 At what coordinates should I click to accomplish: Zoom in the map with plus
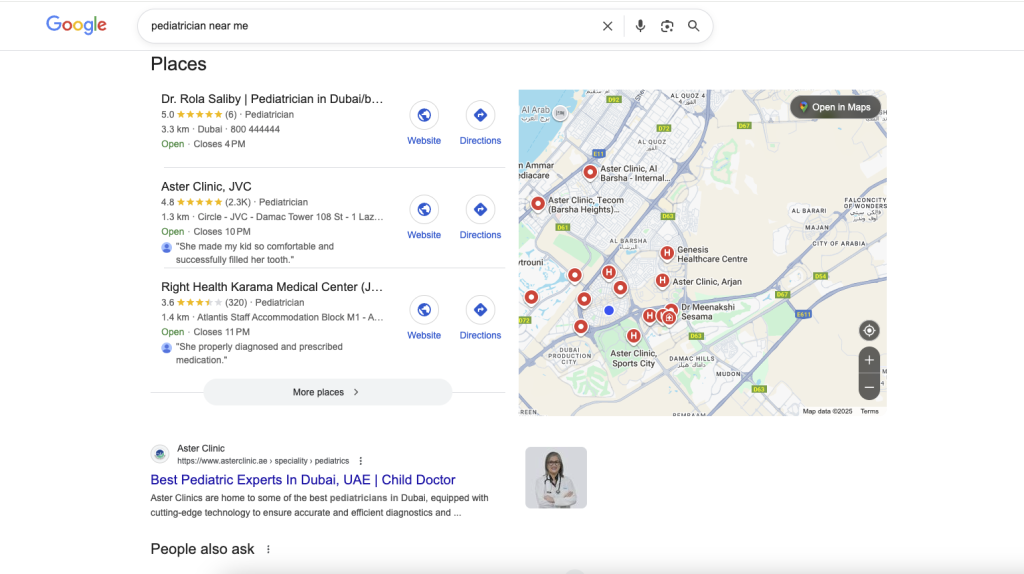(869, 360)
